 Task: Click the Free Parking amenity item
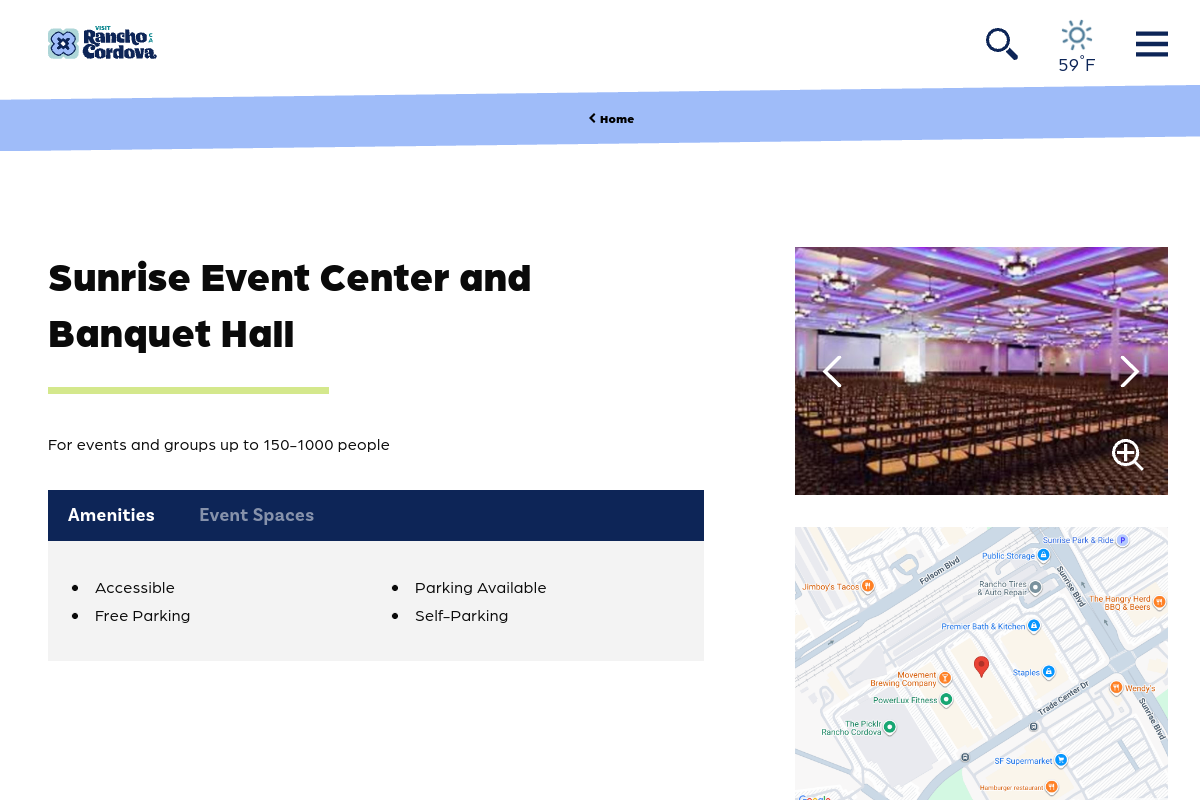[x=142, y=616]
